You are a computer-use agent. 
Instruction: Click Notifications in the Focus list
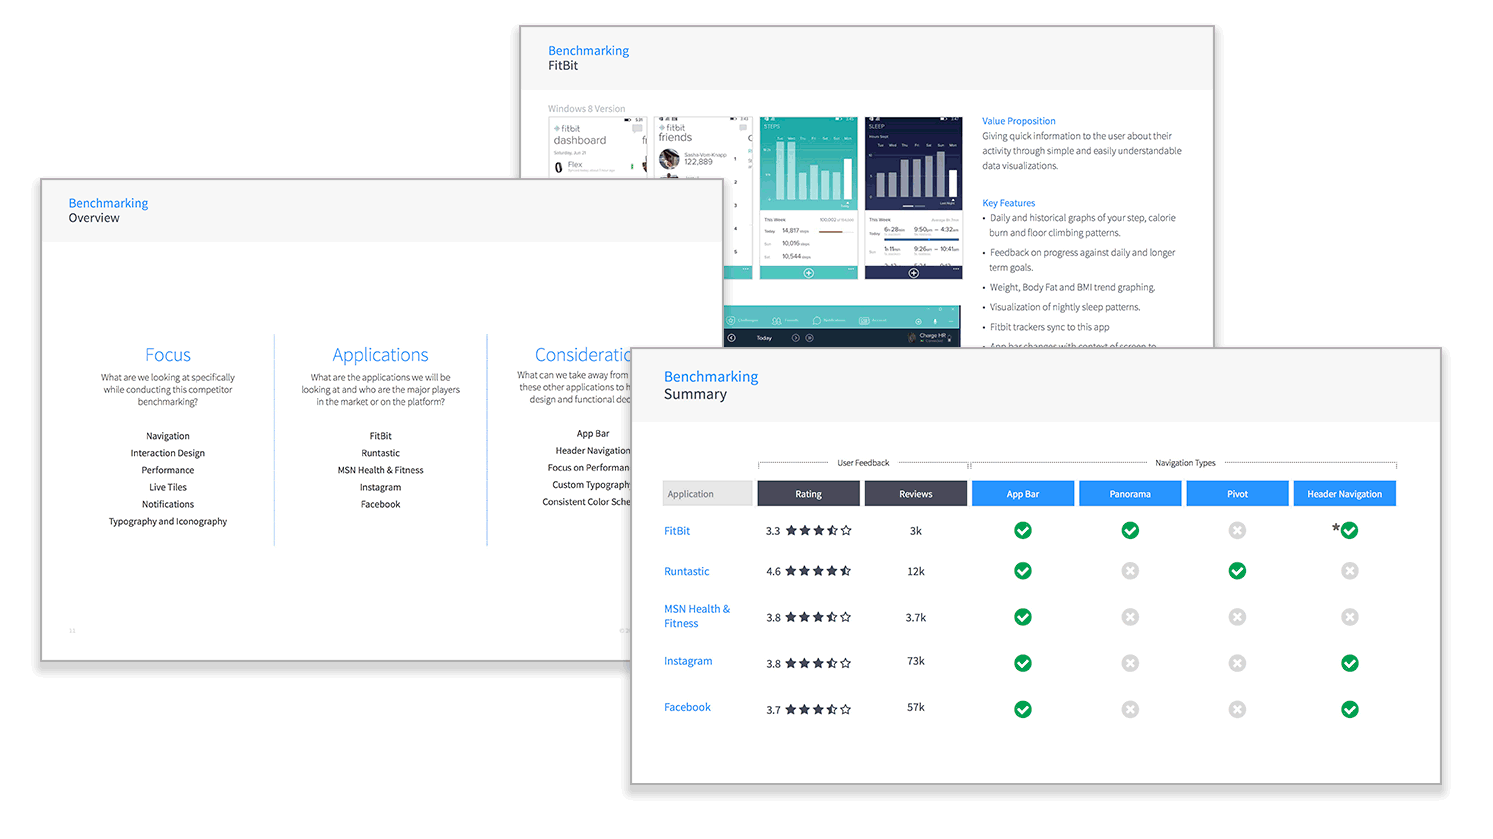168,504
